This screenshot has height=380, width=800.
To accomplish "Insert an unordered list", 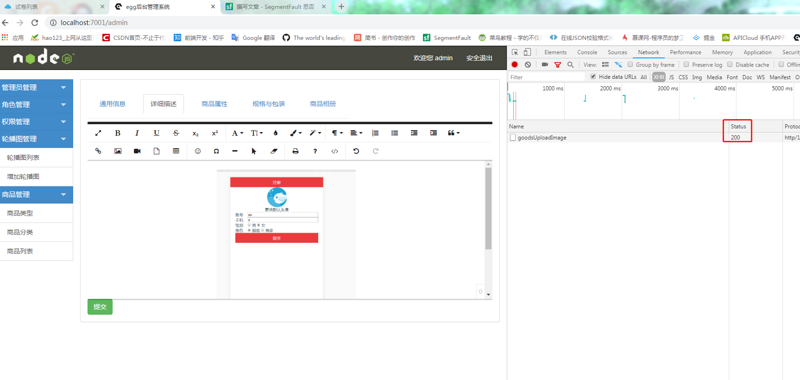I will point(394,133).
